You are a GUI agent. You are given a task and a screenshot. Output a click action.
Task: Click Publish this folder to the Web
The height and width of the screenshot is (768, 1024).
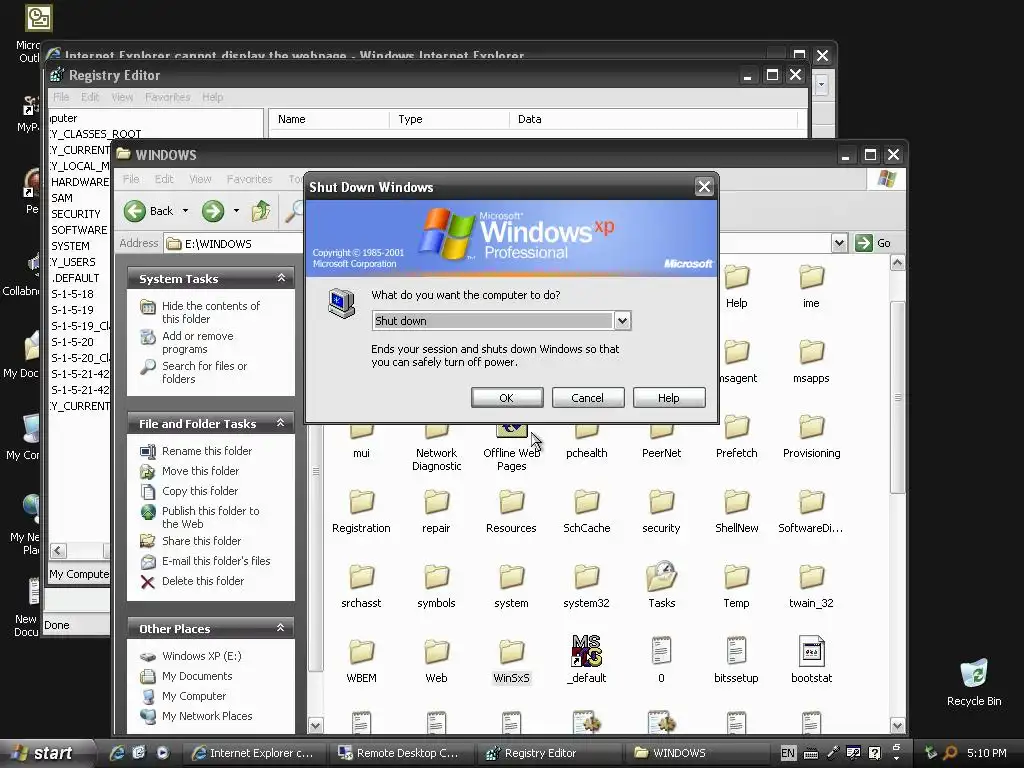[210, 517]
